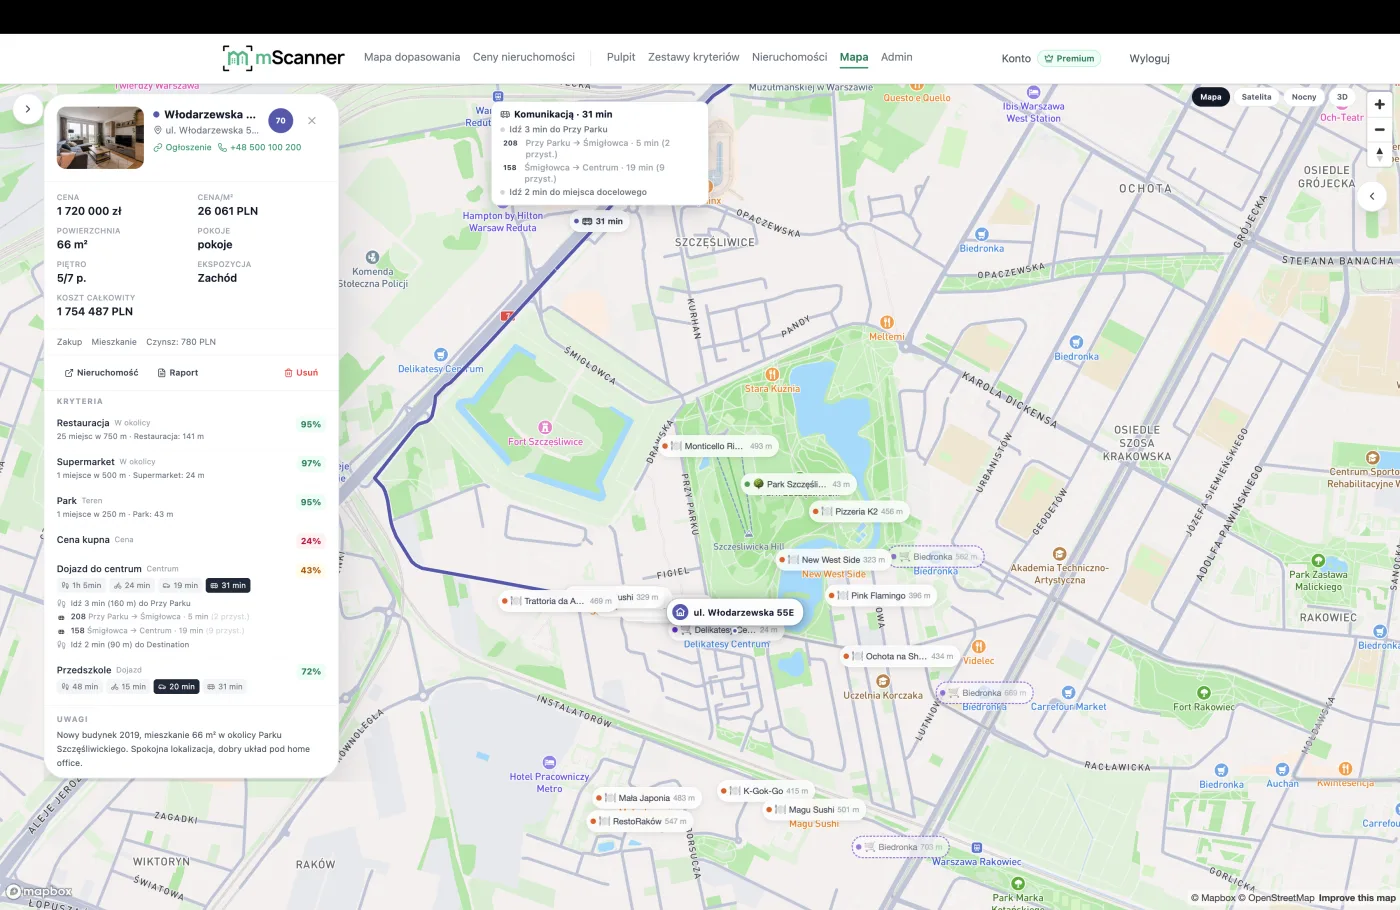This screenshot has height=910, width=1400.
Task: Switch map style to Satelita
Action: pos(1256,97)
